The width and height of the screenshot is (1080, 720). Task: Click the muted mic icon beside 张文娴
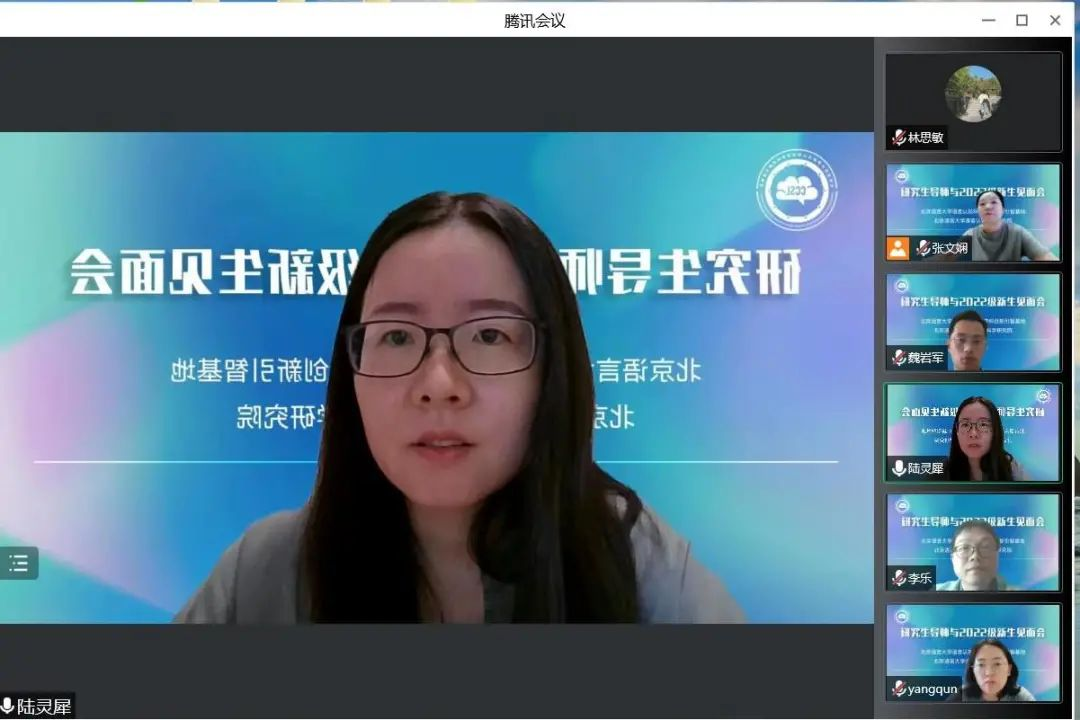923,248
